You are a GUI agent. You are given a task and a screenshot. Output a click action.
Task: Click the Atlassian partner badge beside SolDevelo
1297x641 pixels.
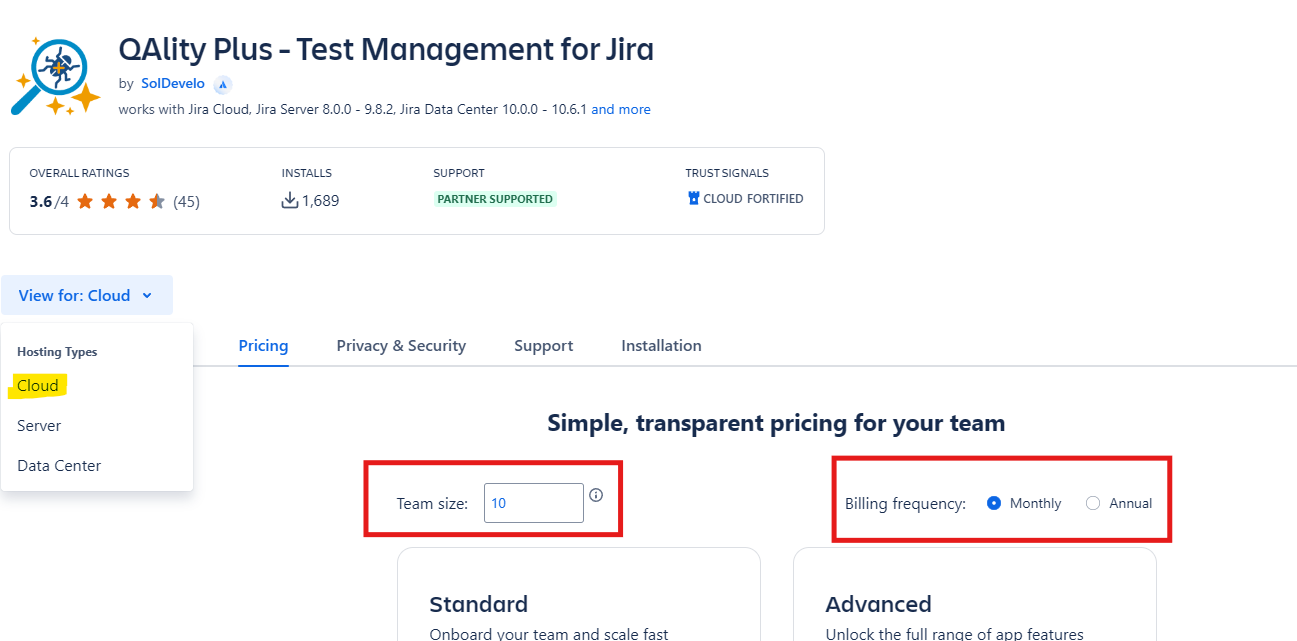[223, 84]
